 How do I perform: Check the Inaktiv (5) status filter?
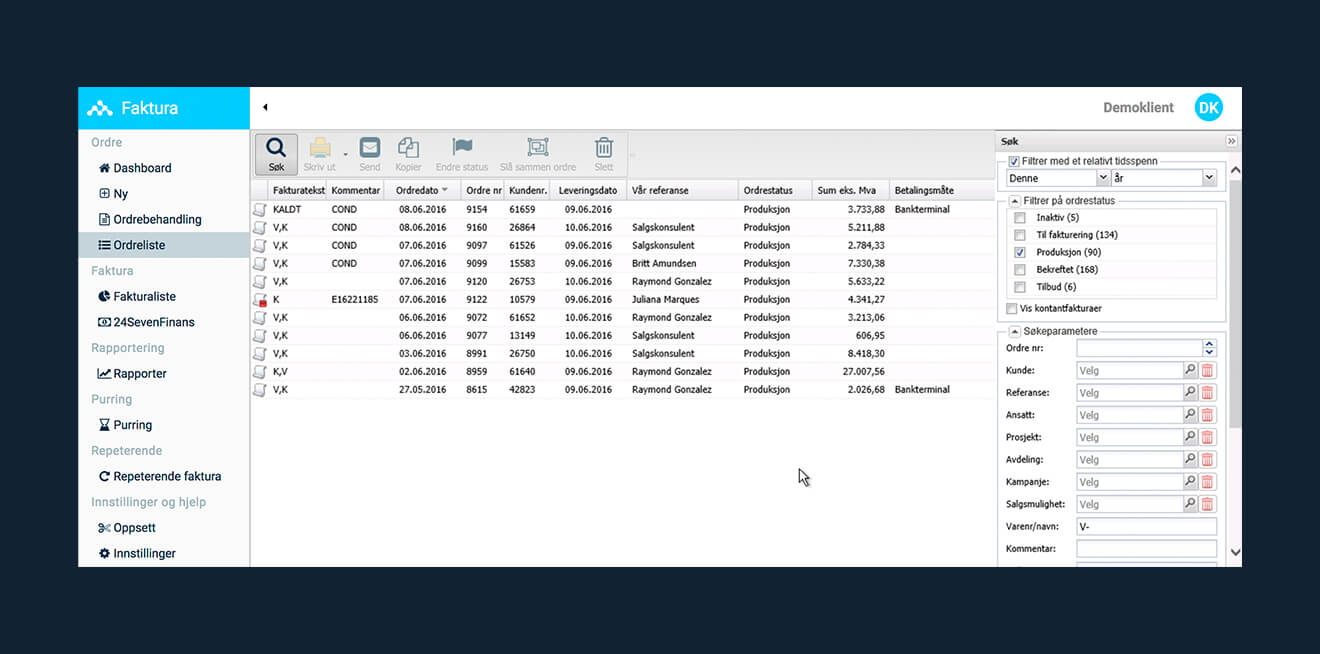tap(1020, 217)
